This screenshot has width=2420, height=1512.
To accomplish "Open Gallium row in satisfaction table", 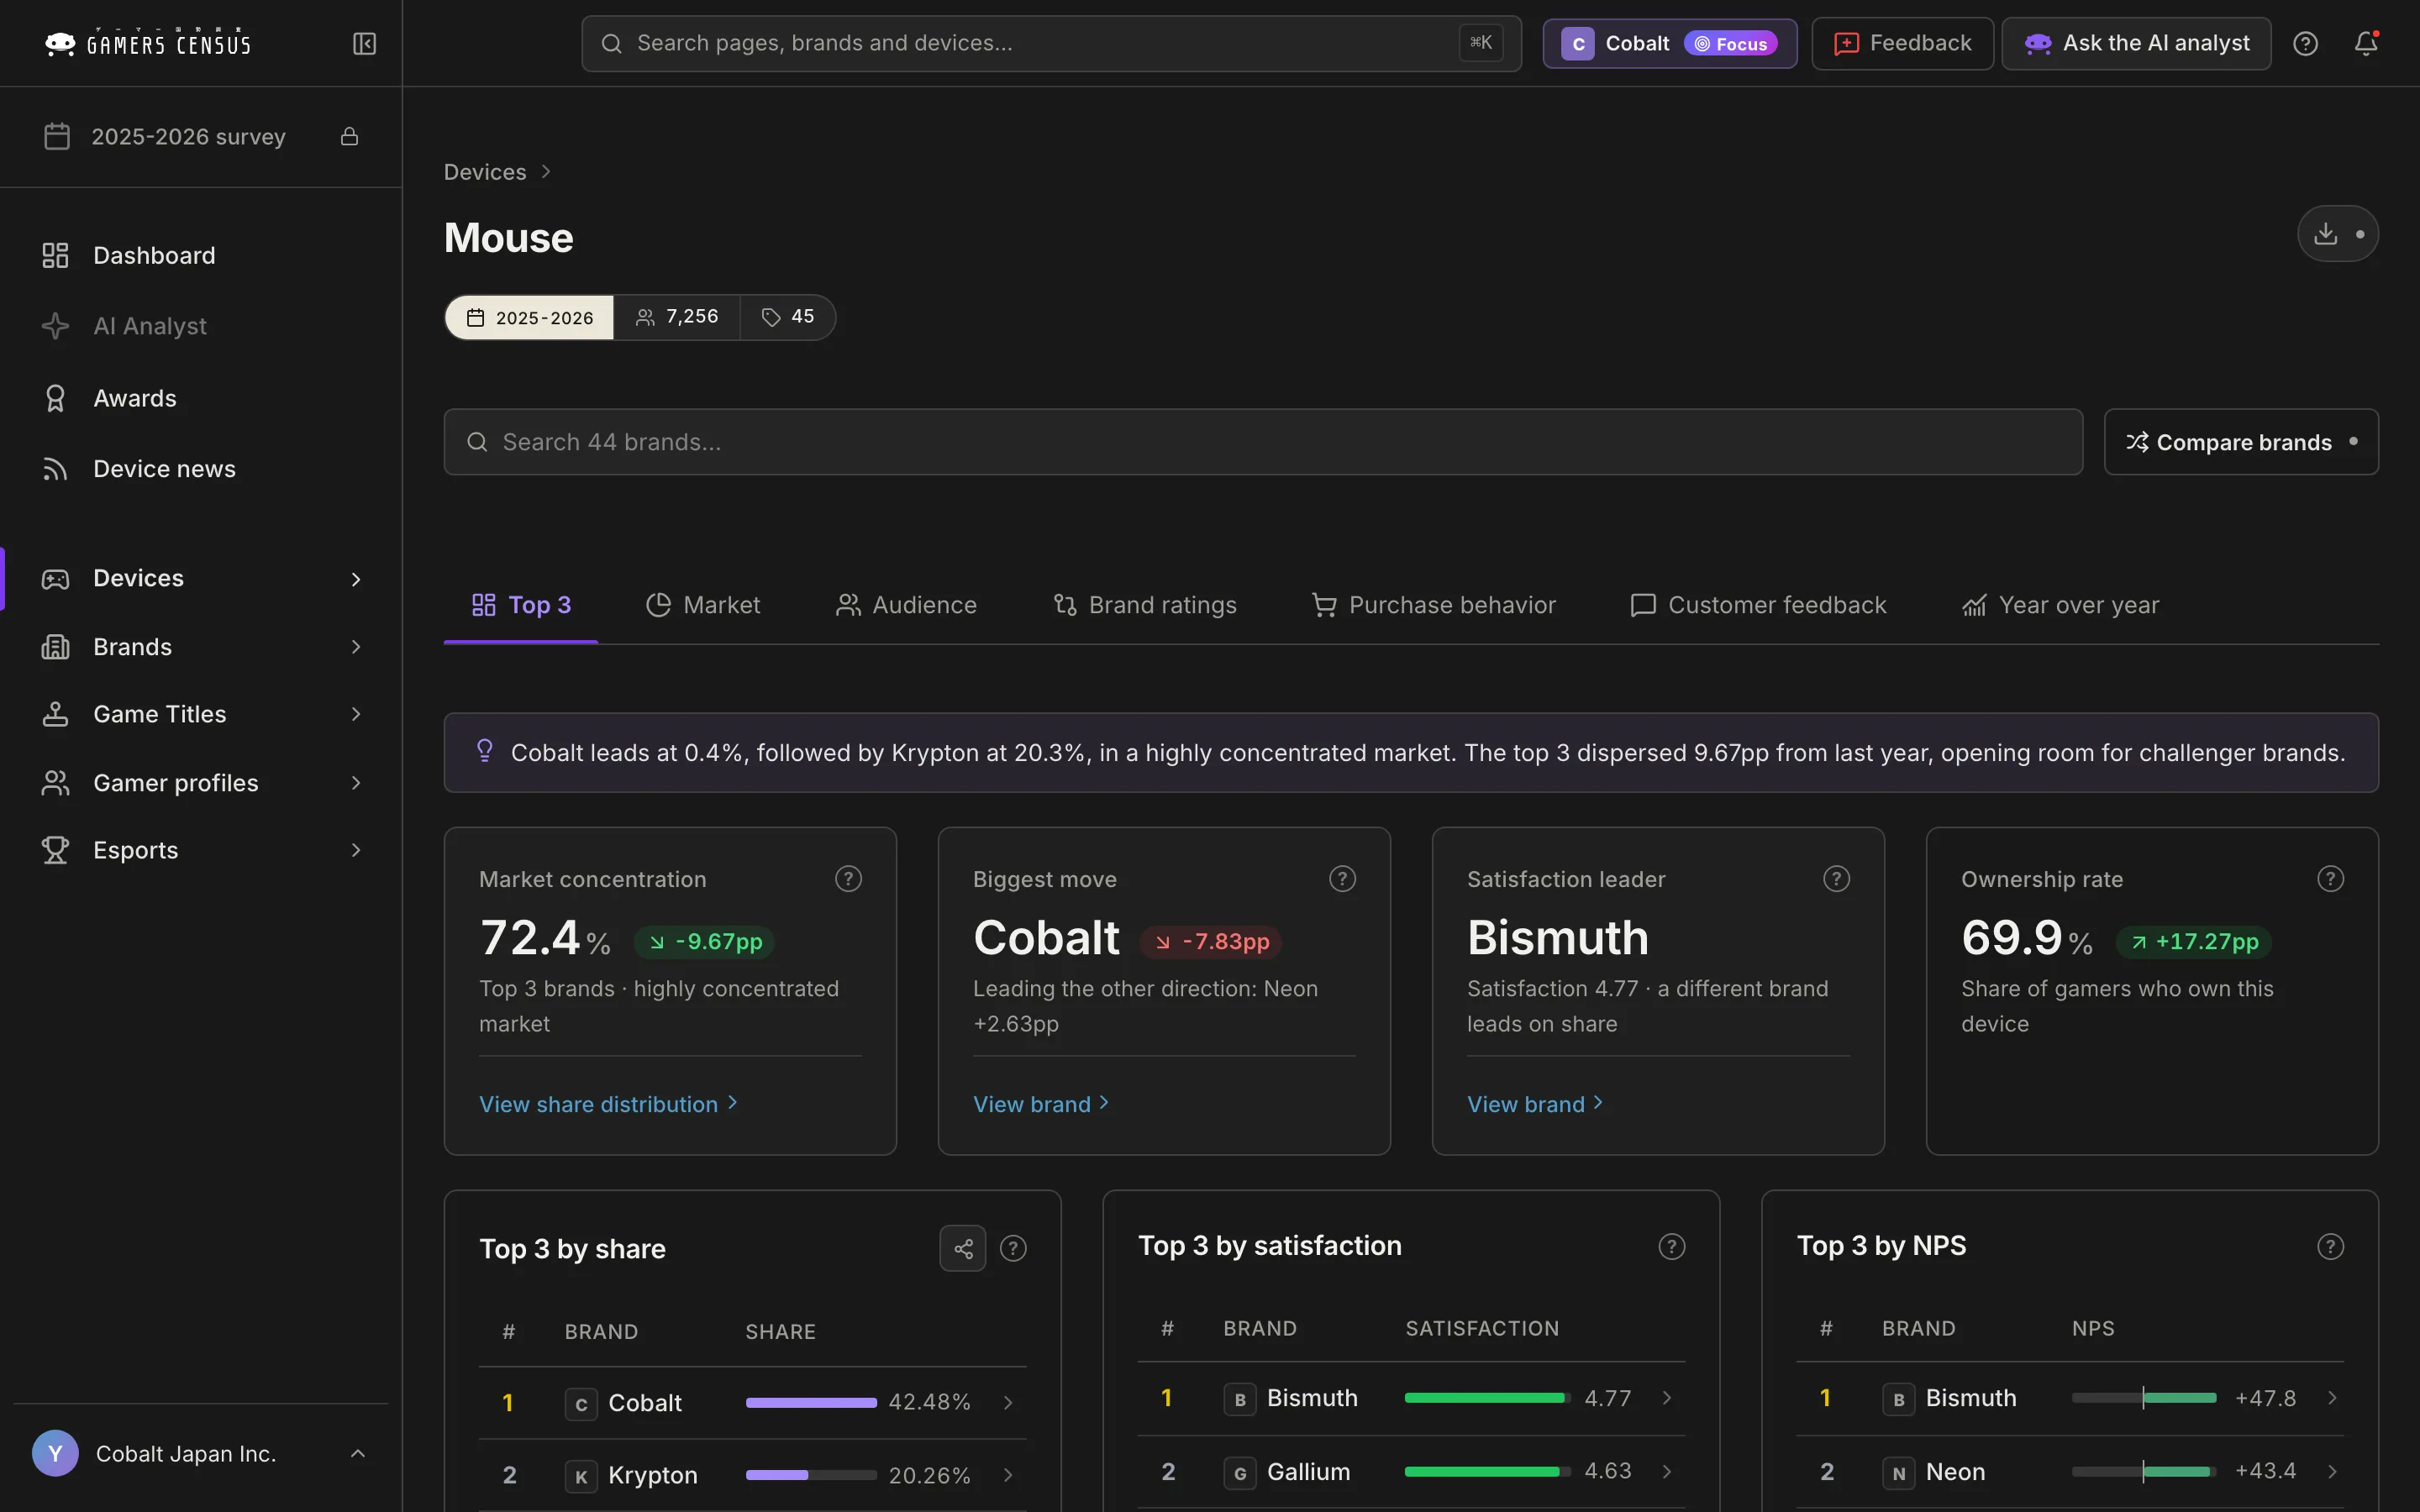I will [1411, 1472].
